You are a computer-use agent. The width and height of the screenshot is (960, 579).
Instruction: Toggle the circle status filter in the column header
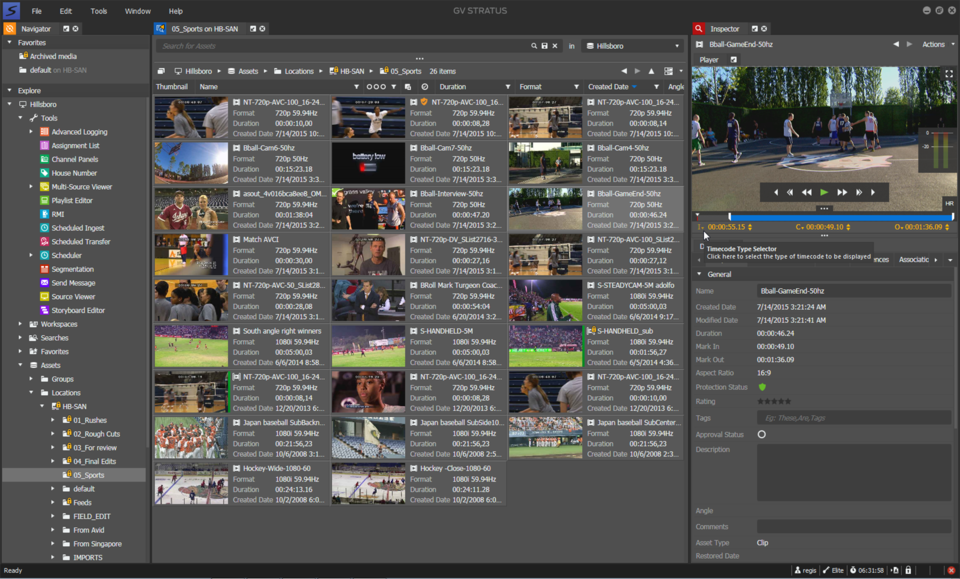424,87
